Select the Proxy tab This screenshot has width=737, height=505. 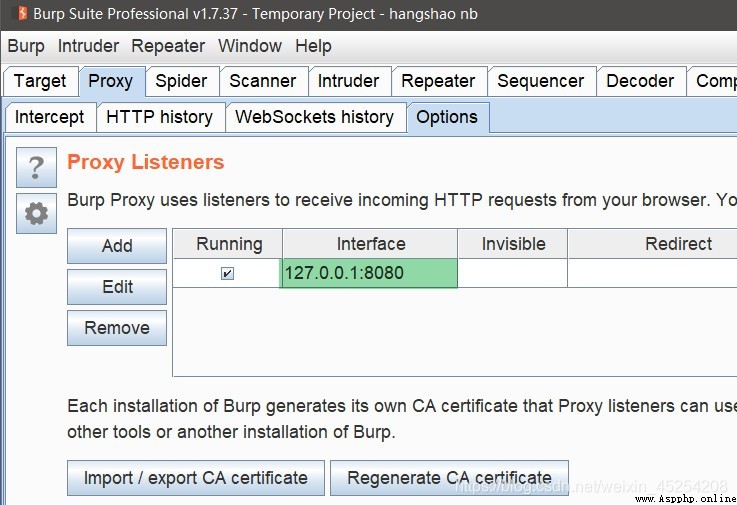tap(111, 81)
